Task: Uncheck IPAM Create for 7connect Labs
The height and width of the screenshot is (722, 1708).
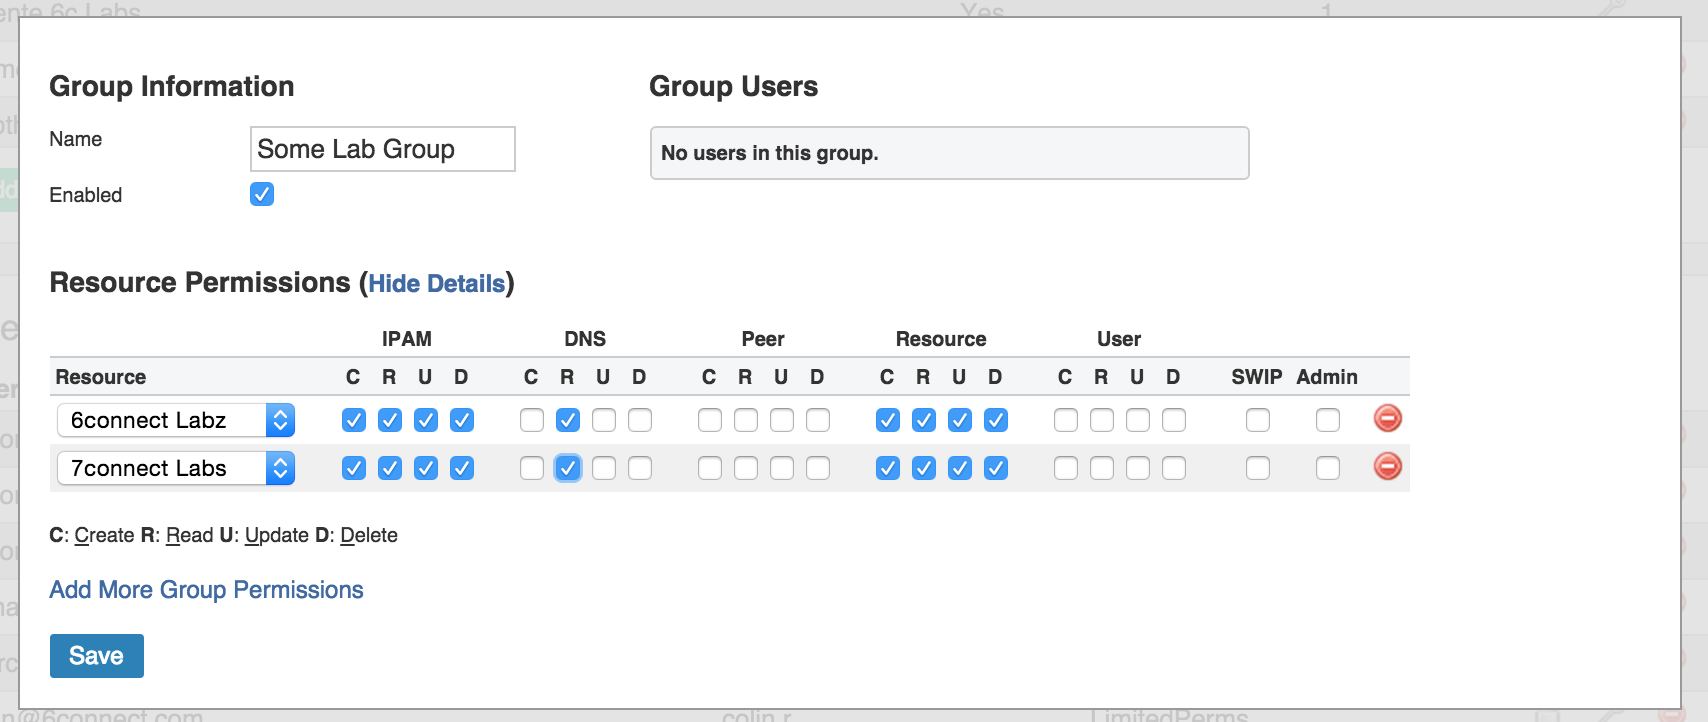Action: click(x=353, y=468)
